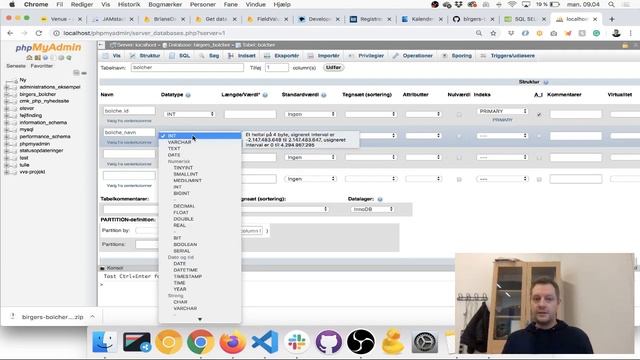640x360 pixels.
Task: Open macOS Spotlight search icon in menu bar
Action: [611, 4]
